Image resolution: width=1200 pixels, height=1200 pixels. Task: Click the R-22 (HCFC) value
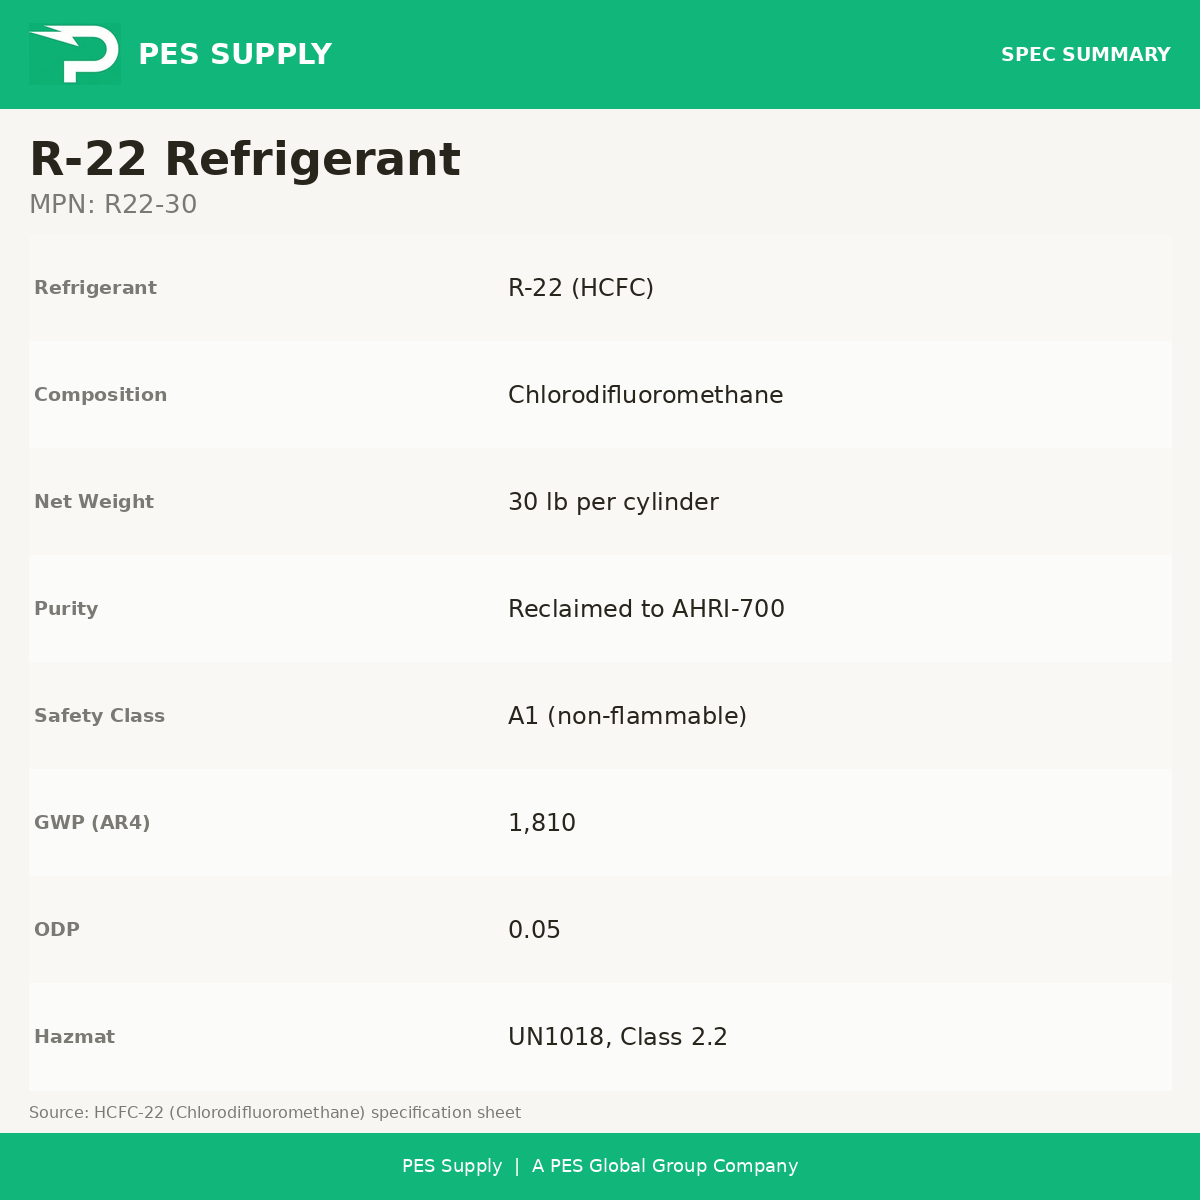(581, 288)
